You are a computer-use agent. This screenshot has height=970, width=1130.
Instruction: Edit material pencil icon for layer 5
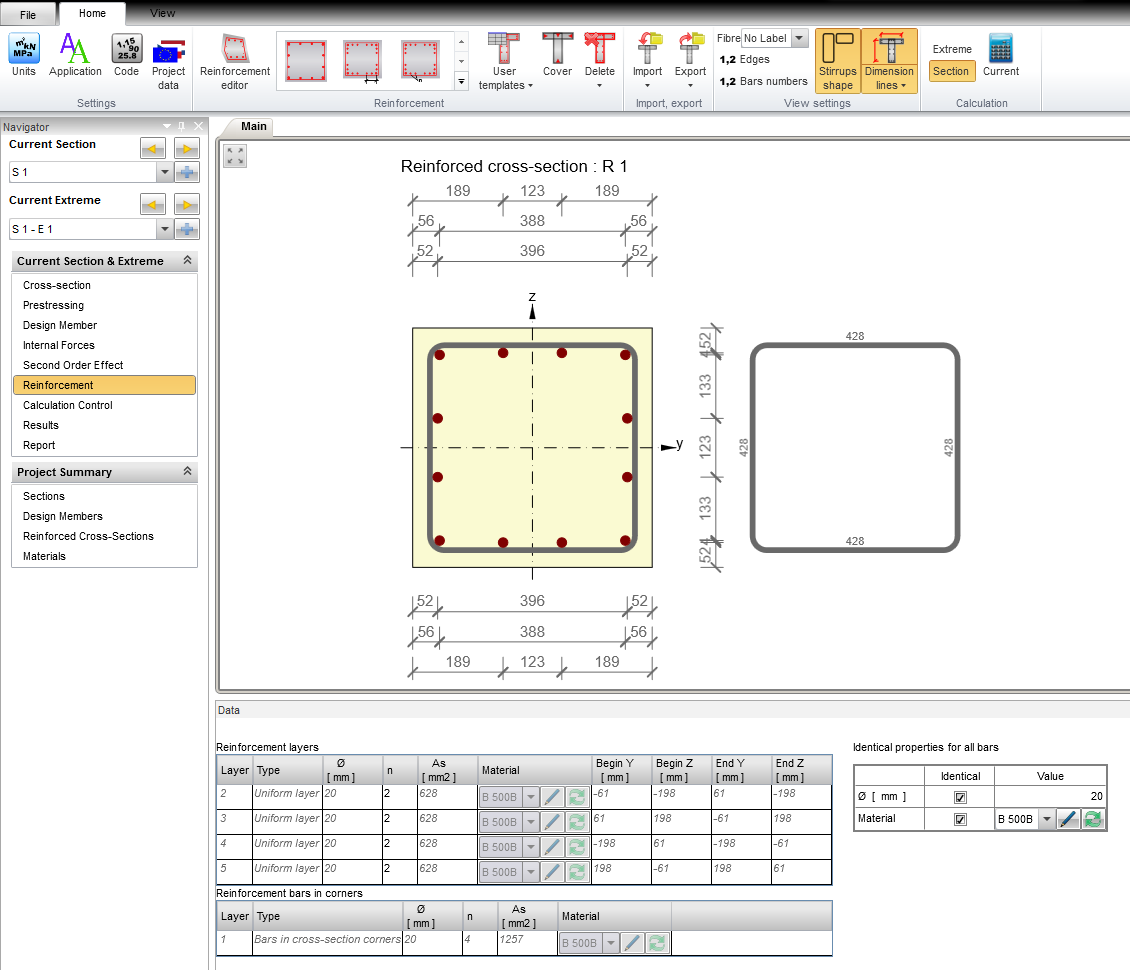point(552,872)
